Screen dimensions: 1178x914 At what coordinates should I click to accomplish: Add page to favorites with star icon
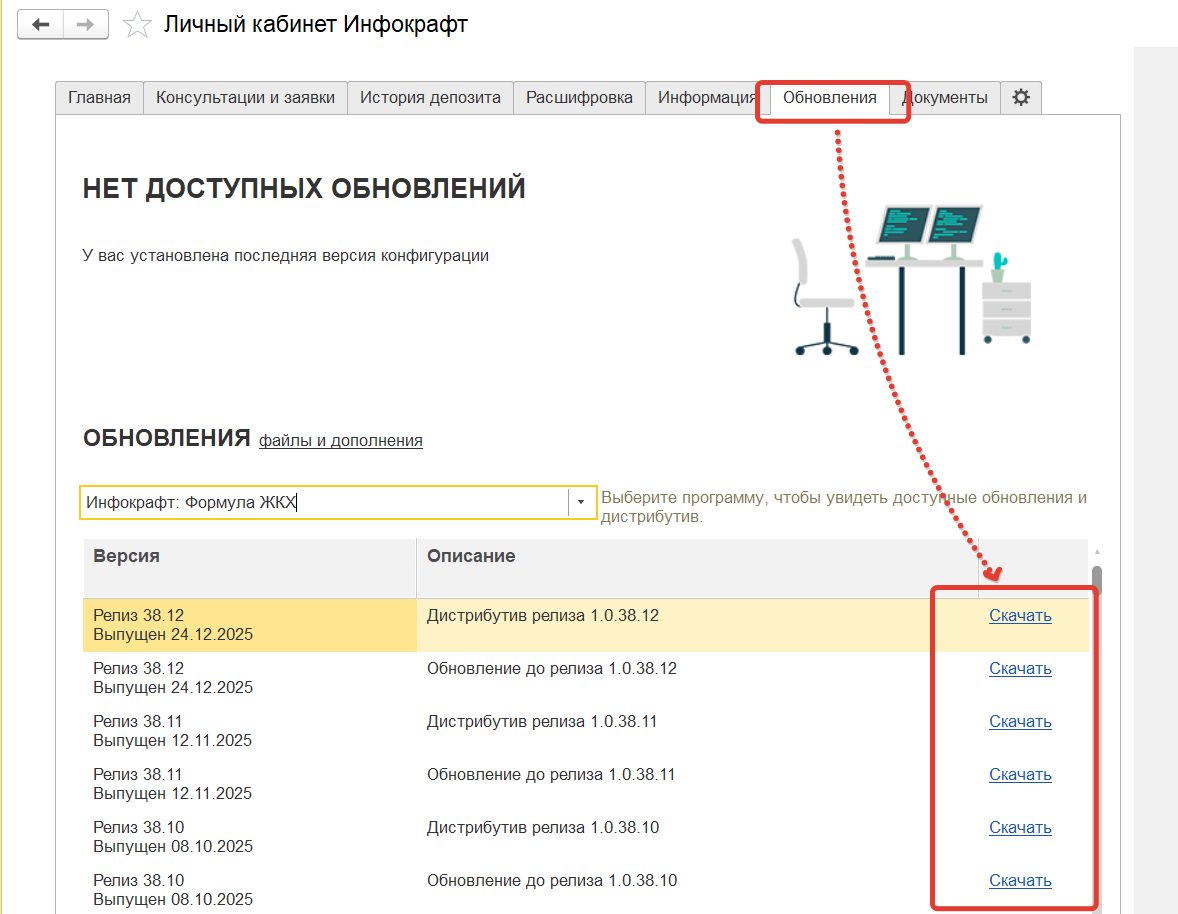point(136,25)
